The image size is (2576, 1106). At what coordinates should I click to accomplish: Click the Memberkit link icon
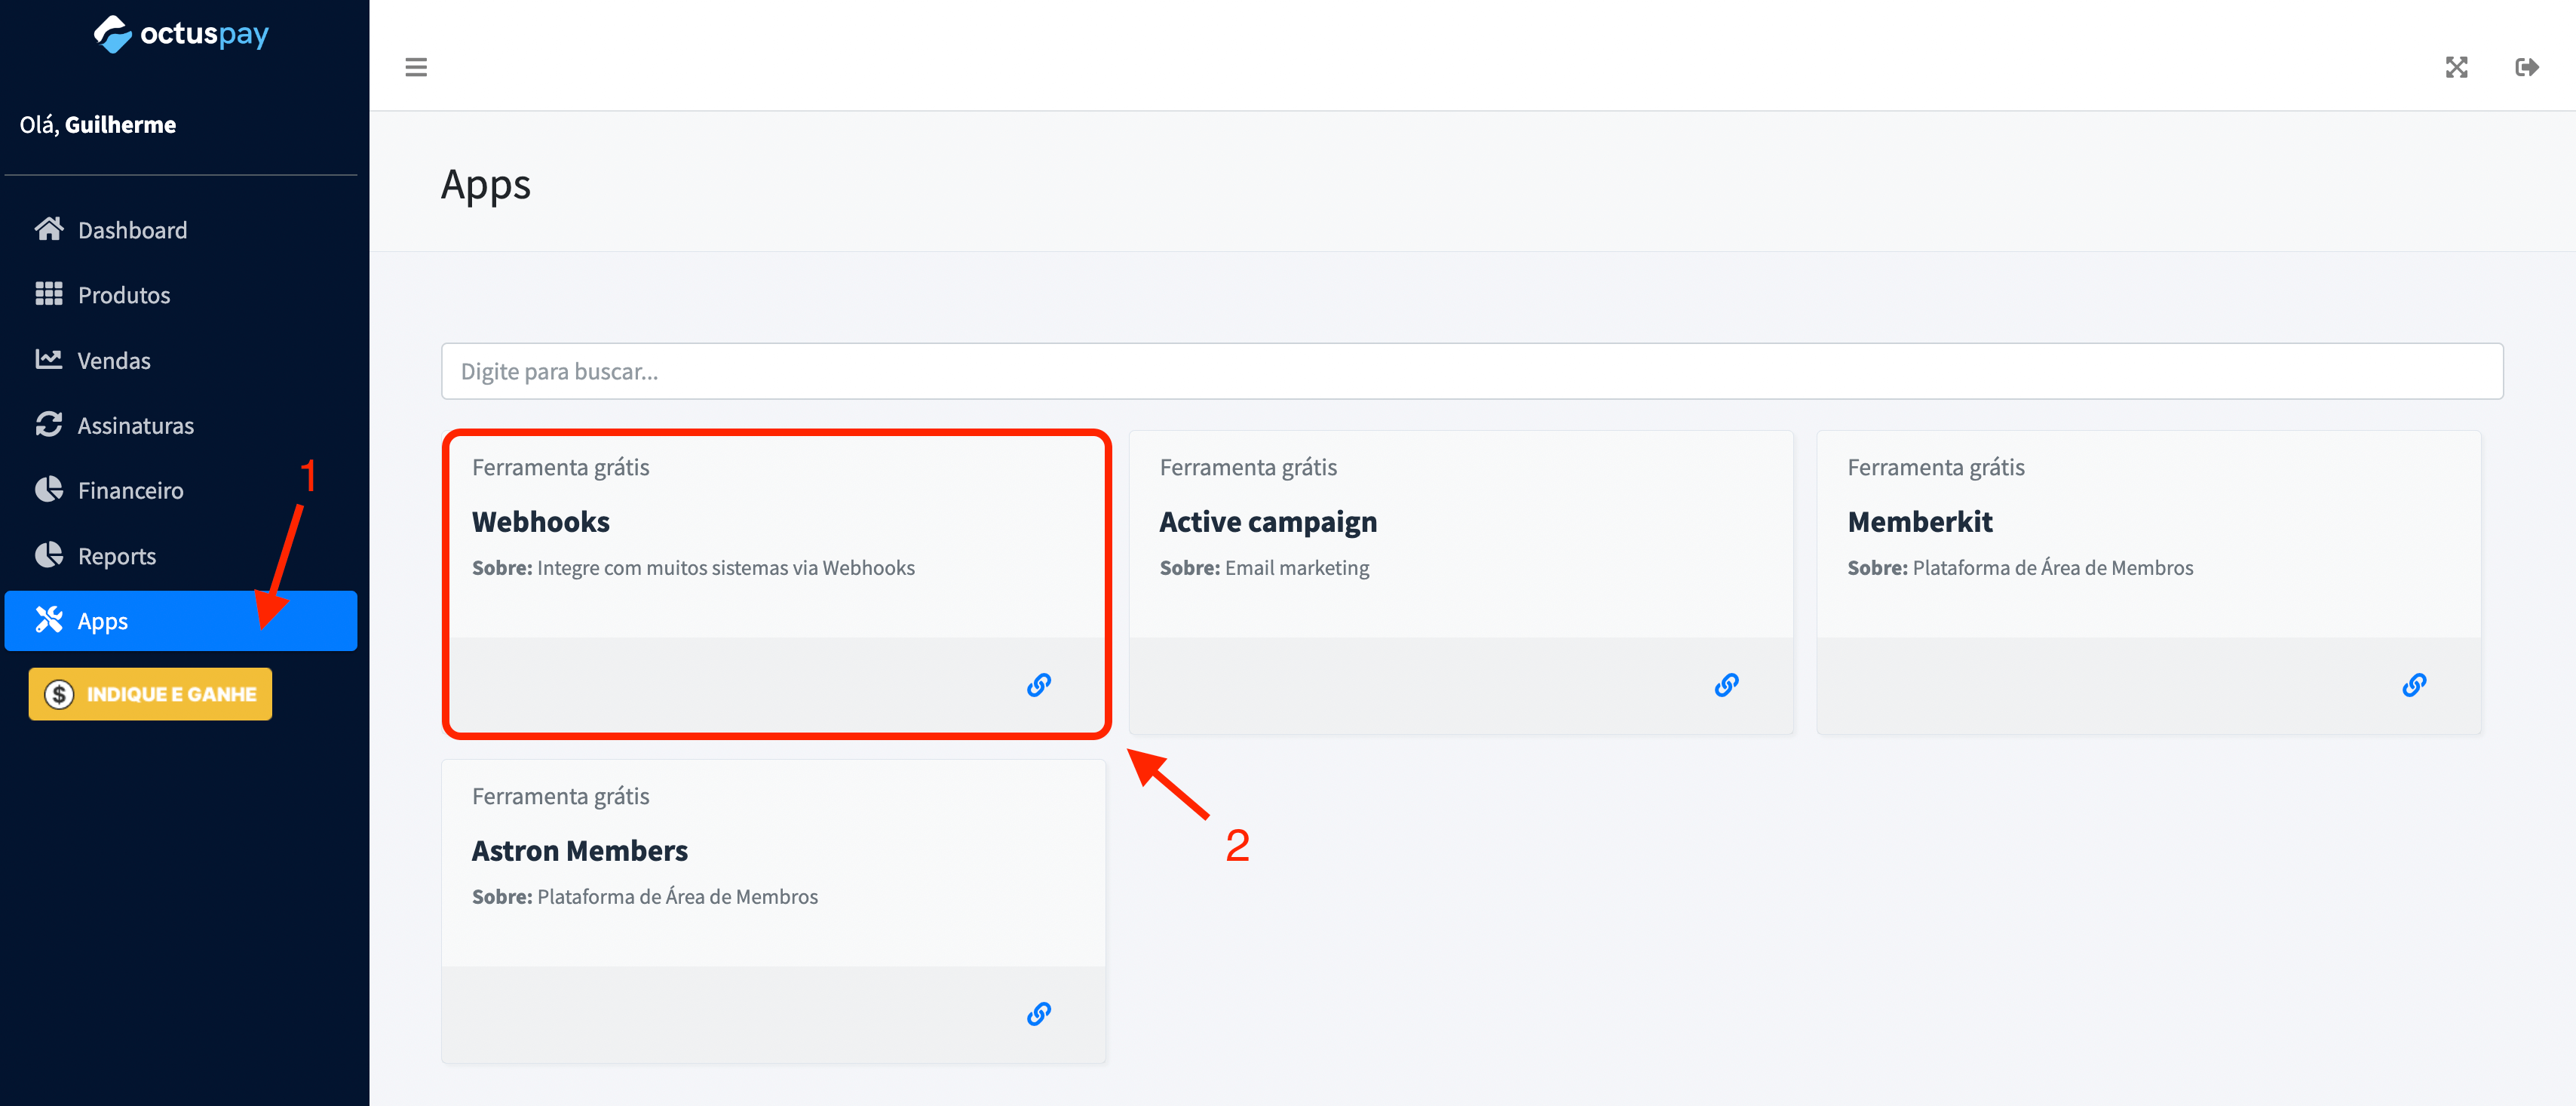pyautogui.click(x=2417, y=685)
